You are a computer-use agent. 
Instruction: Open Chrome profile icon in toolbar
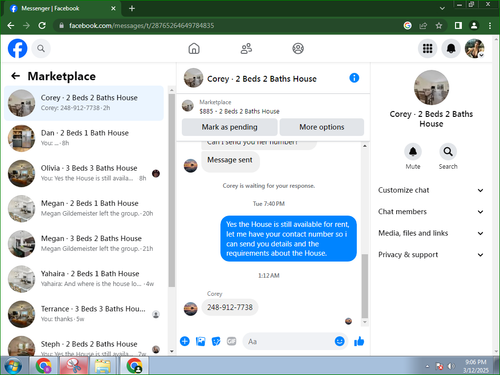pos(474,26)
